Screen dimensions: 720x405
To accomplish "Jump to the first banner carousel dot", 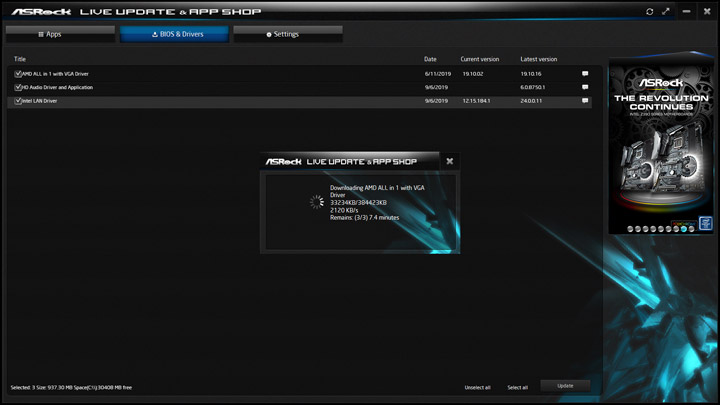I will coord(630,229).
